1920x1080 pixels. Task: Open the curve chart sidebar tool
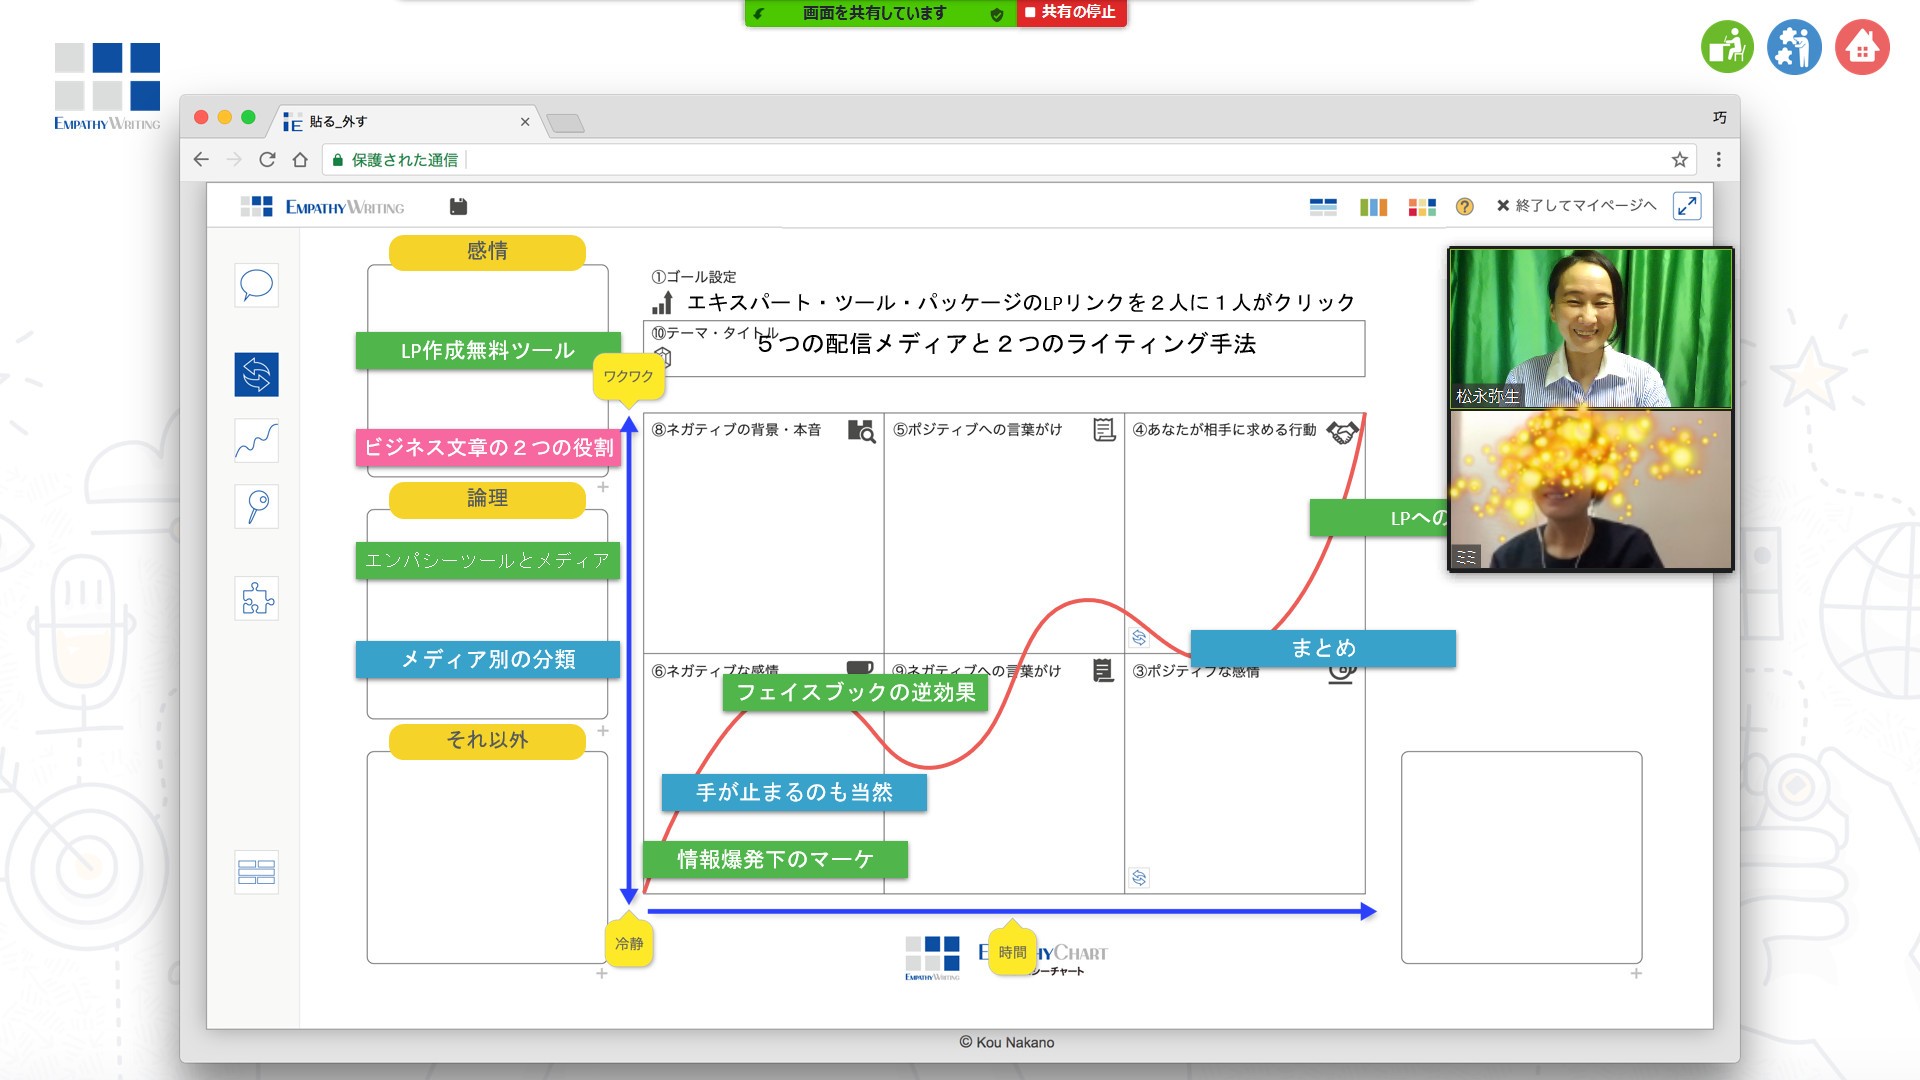[256, 441]
